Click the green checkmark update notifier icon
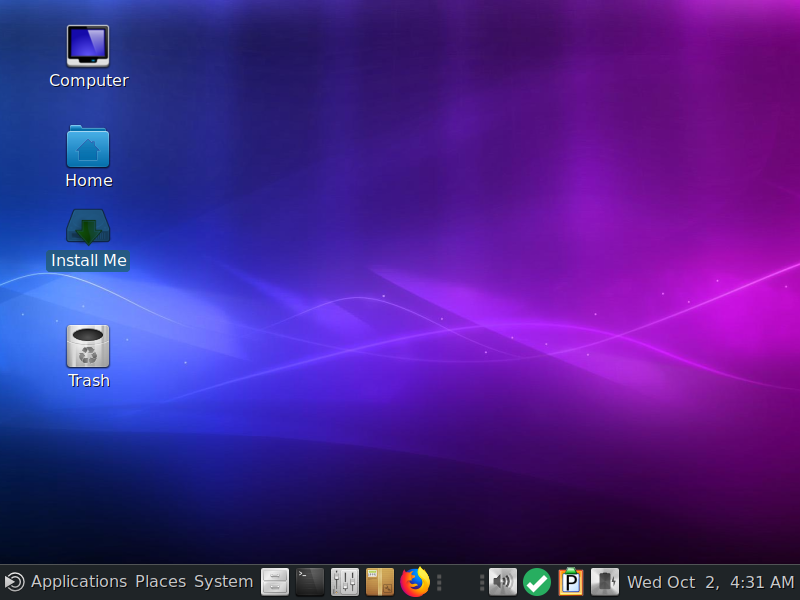 click(537, 582)
